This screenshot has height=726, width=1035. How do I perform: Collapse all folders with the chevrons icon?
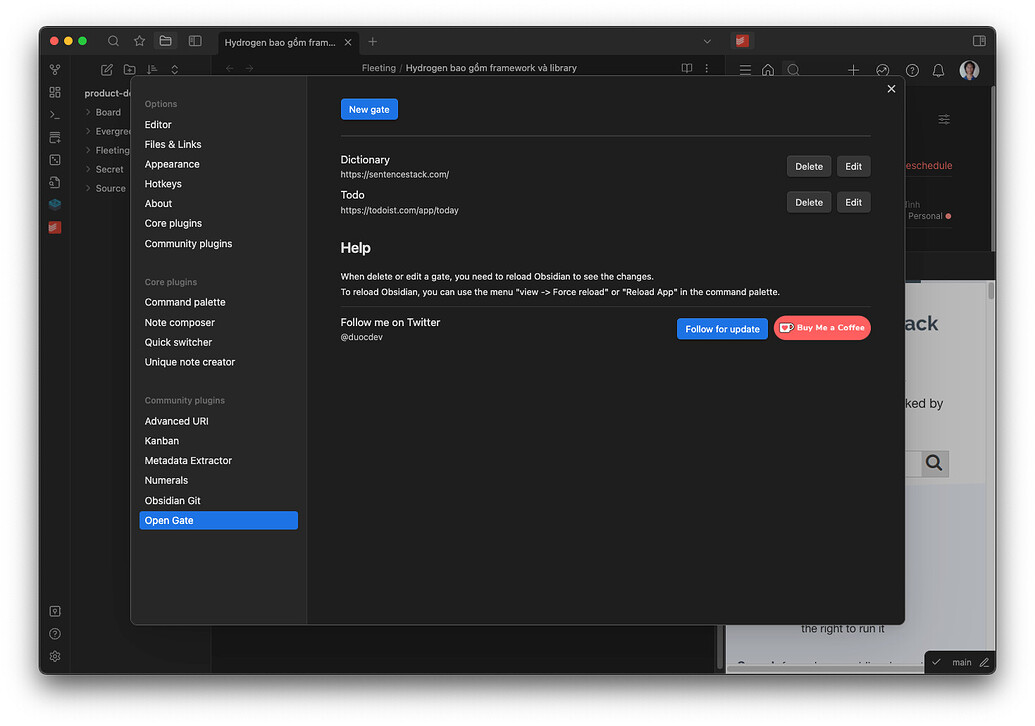174,69
